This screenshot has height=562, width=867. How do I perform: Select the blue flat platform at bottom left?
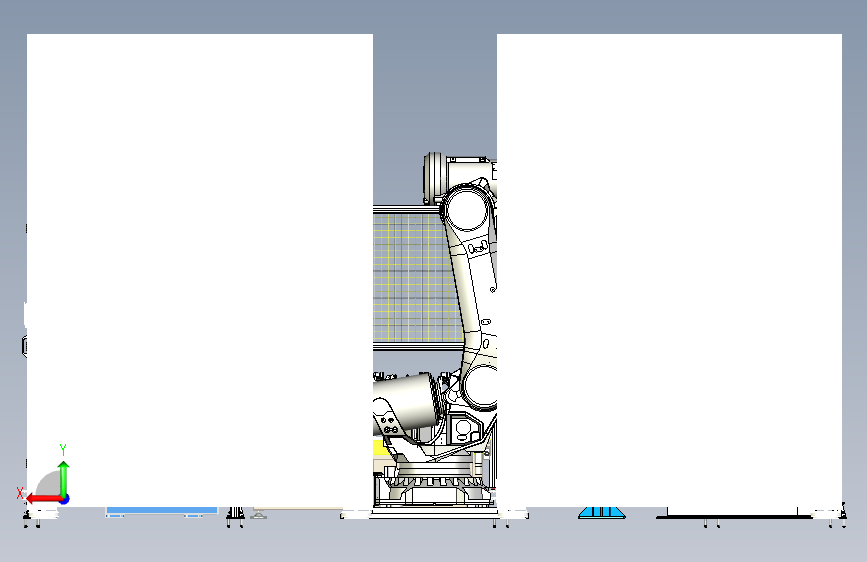tap(161, 511)
